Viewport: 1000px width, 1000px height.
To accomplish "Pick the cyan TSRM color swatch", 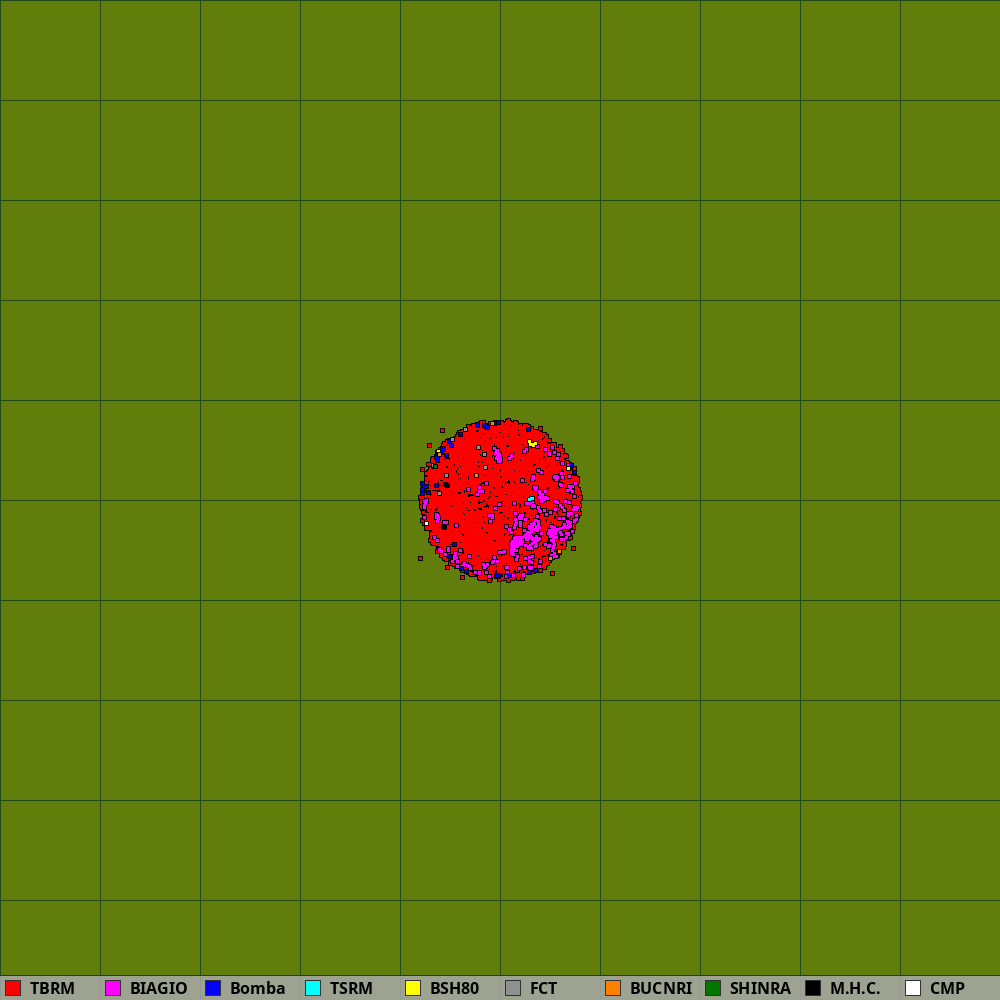I will [313, 988].
